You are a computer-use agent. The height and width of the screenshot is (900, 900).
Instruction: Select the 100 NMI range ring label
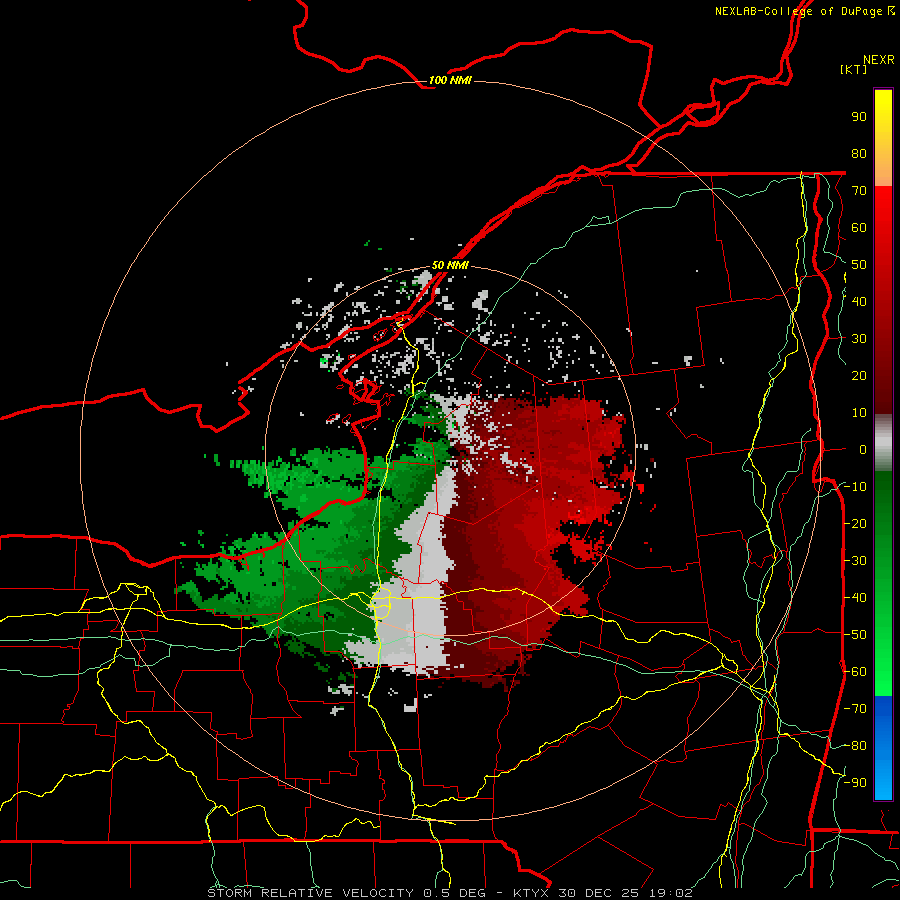click(450, 80)
